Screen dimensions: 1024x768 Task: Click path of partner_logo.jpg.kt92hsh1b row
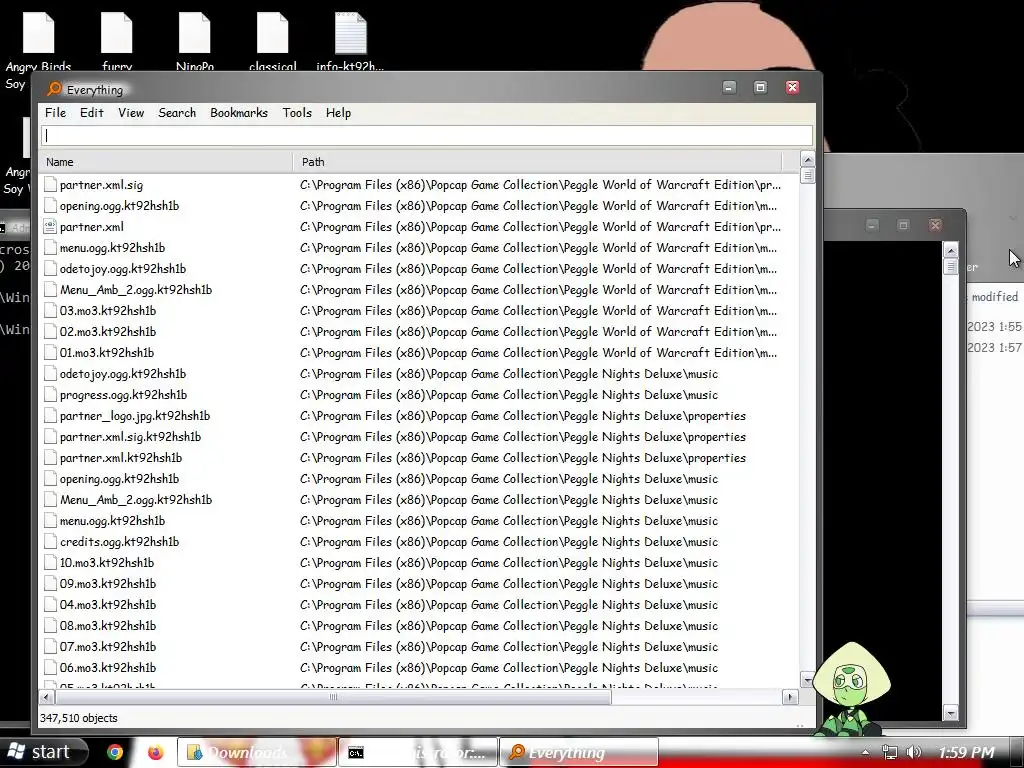click(522, 415)
